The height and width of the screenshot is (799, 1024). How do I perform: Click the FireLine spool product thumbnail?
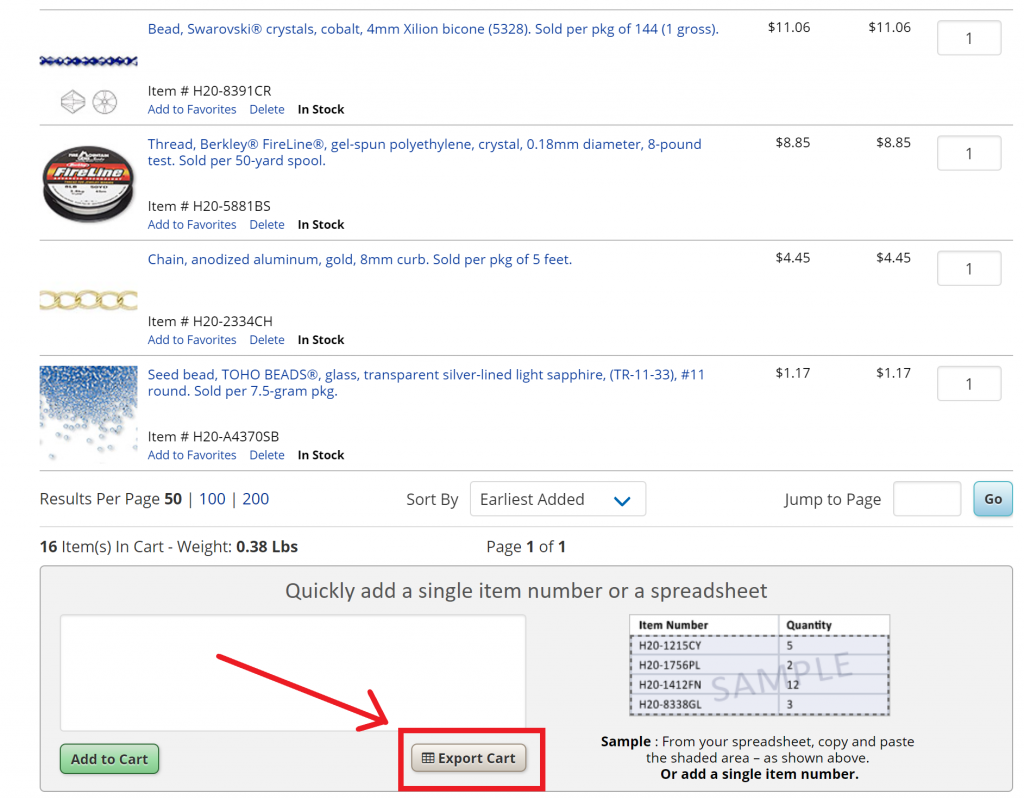tap(88, 184)
